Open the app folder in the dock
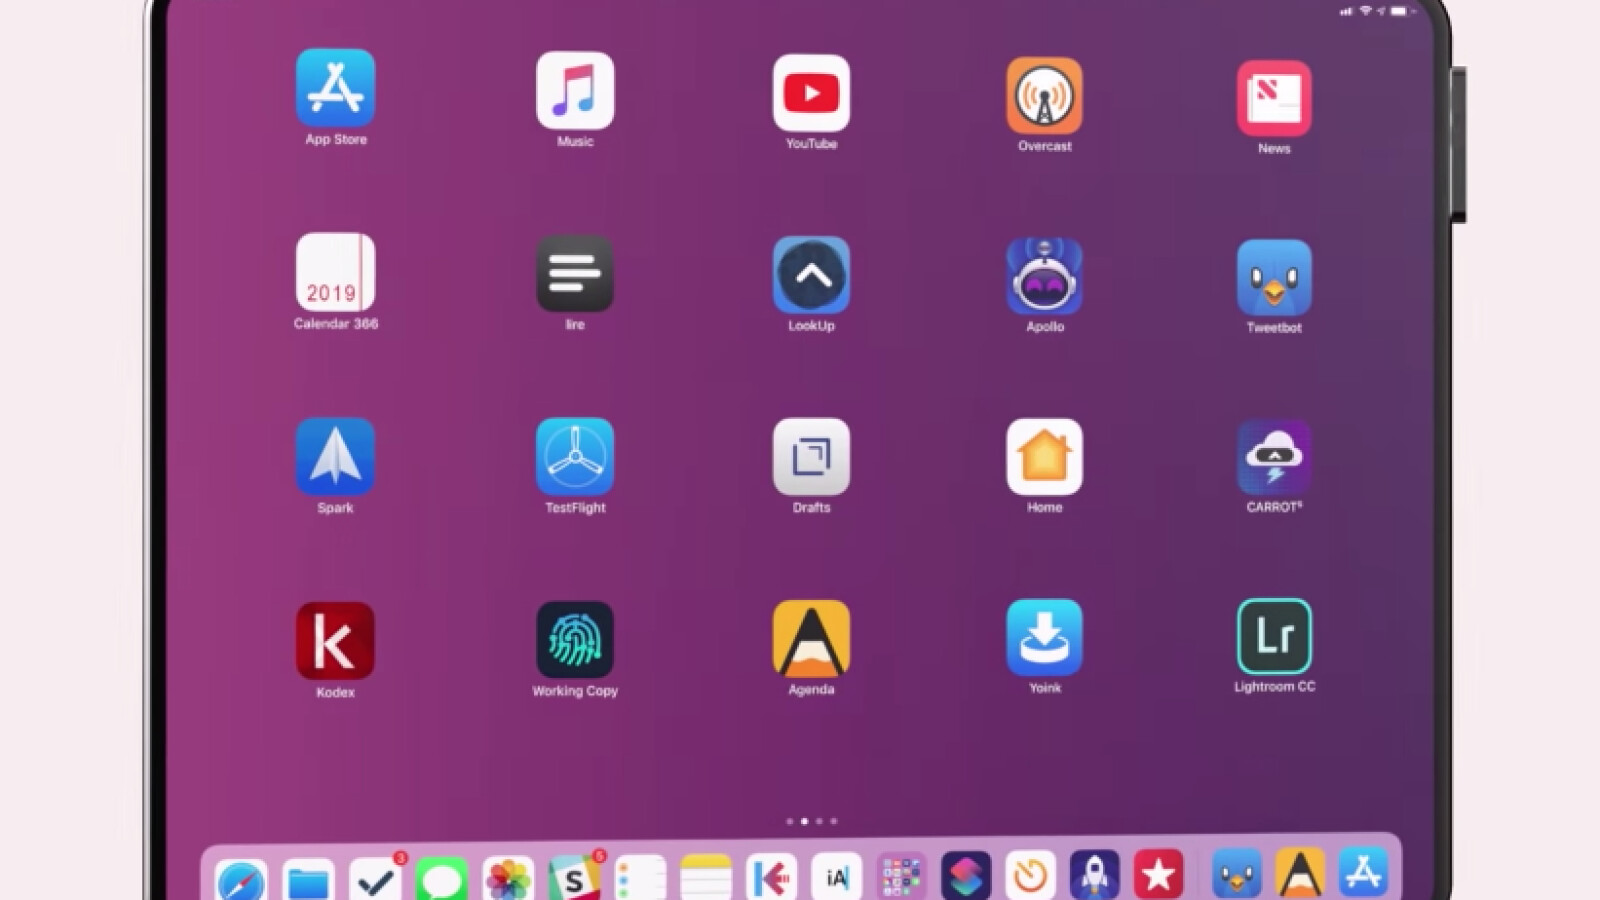Viewport: 1600px width, 900px height. (901, 877)
